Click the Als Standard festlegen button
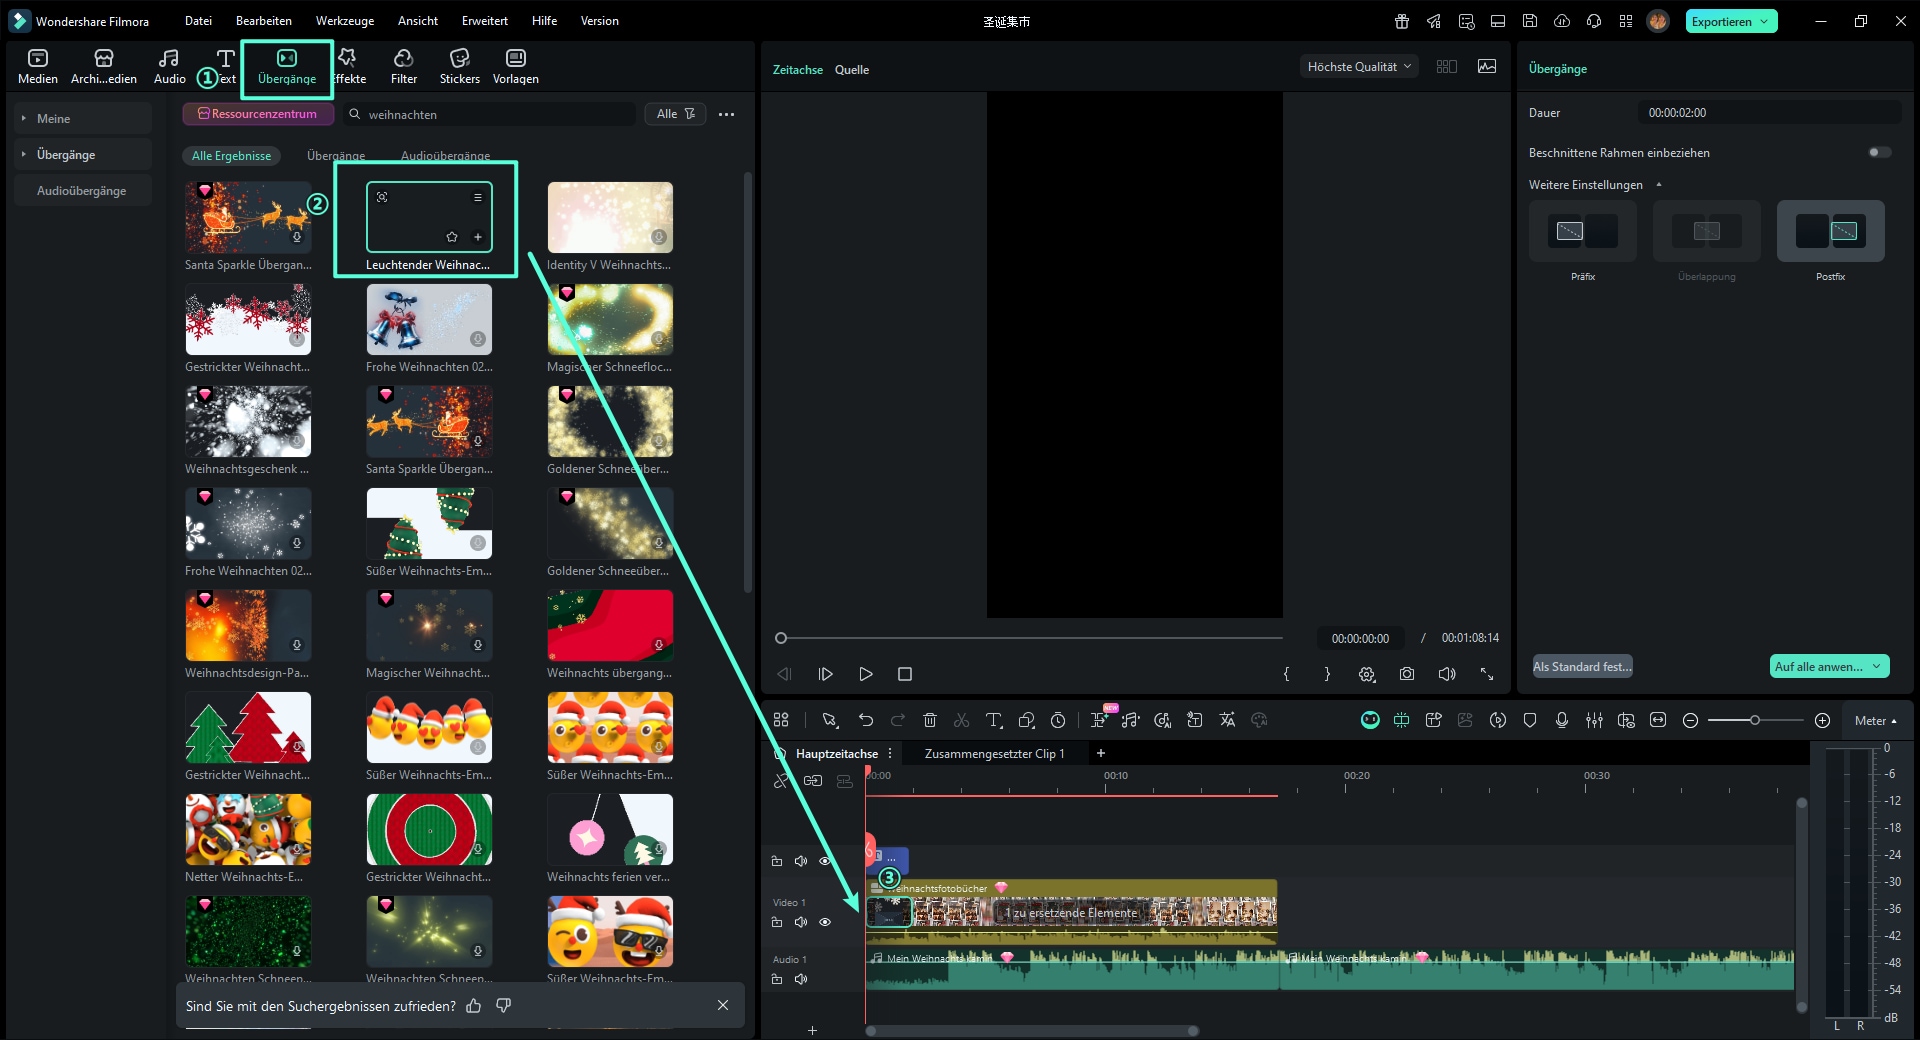The height and width of the screenshot is (1040, 1920). [1582, 667]
